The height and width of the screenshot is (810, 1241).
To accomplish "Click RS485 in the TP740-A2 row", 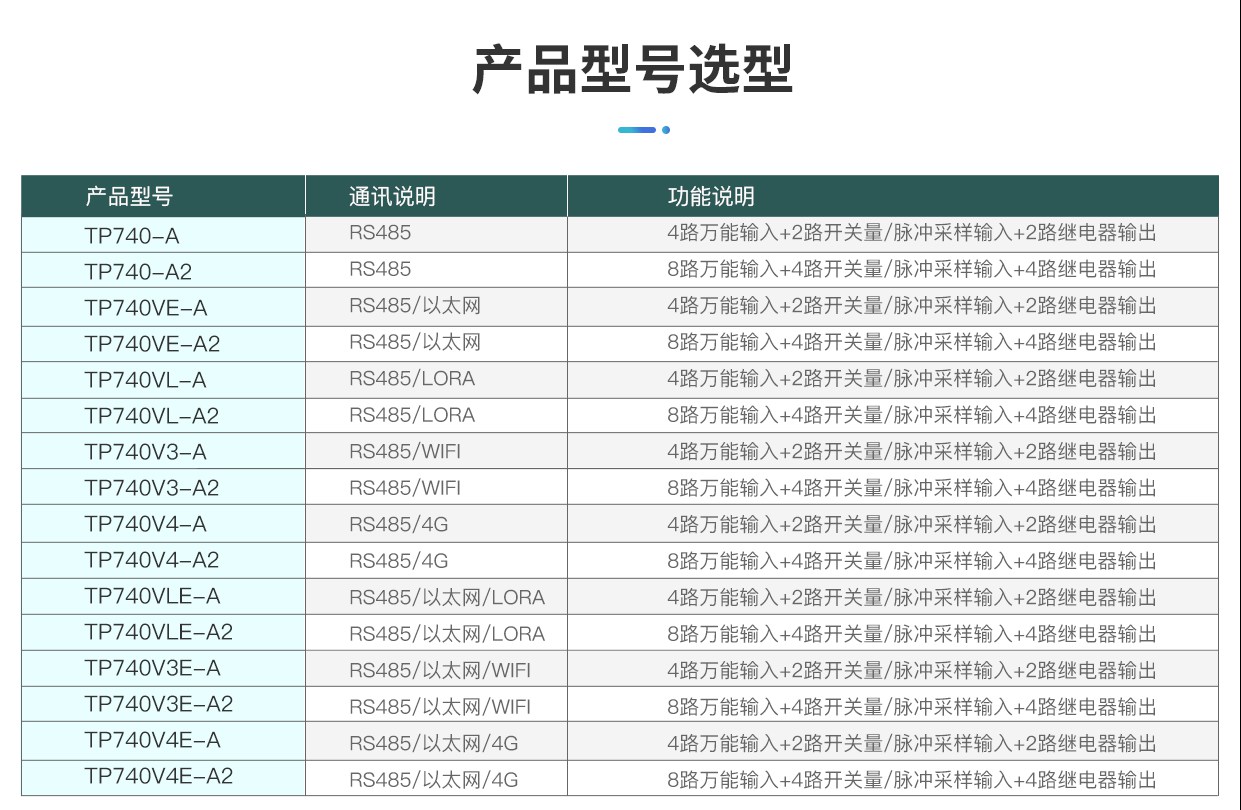I will 380,269.
